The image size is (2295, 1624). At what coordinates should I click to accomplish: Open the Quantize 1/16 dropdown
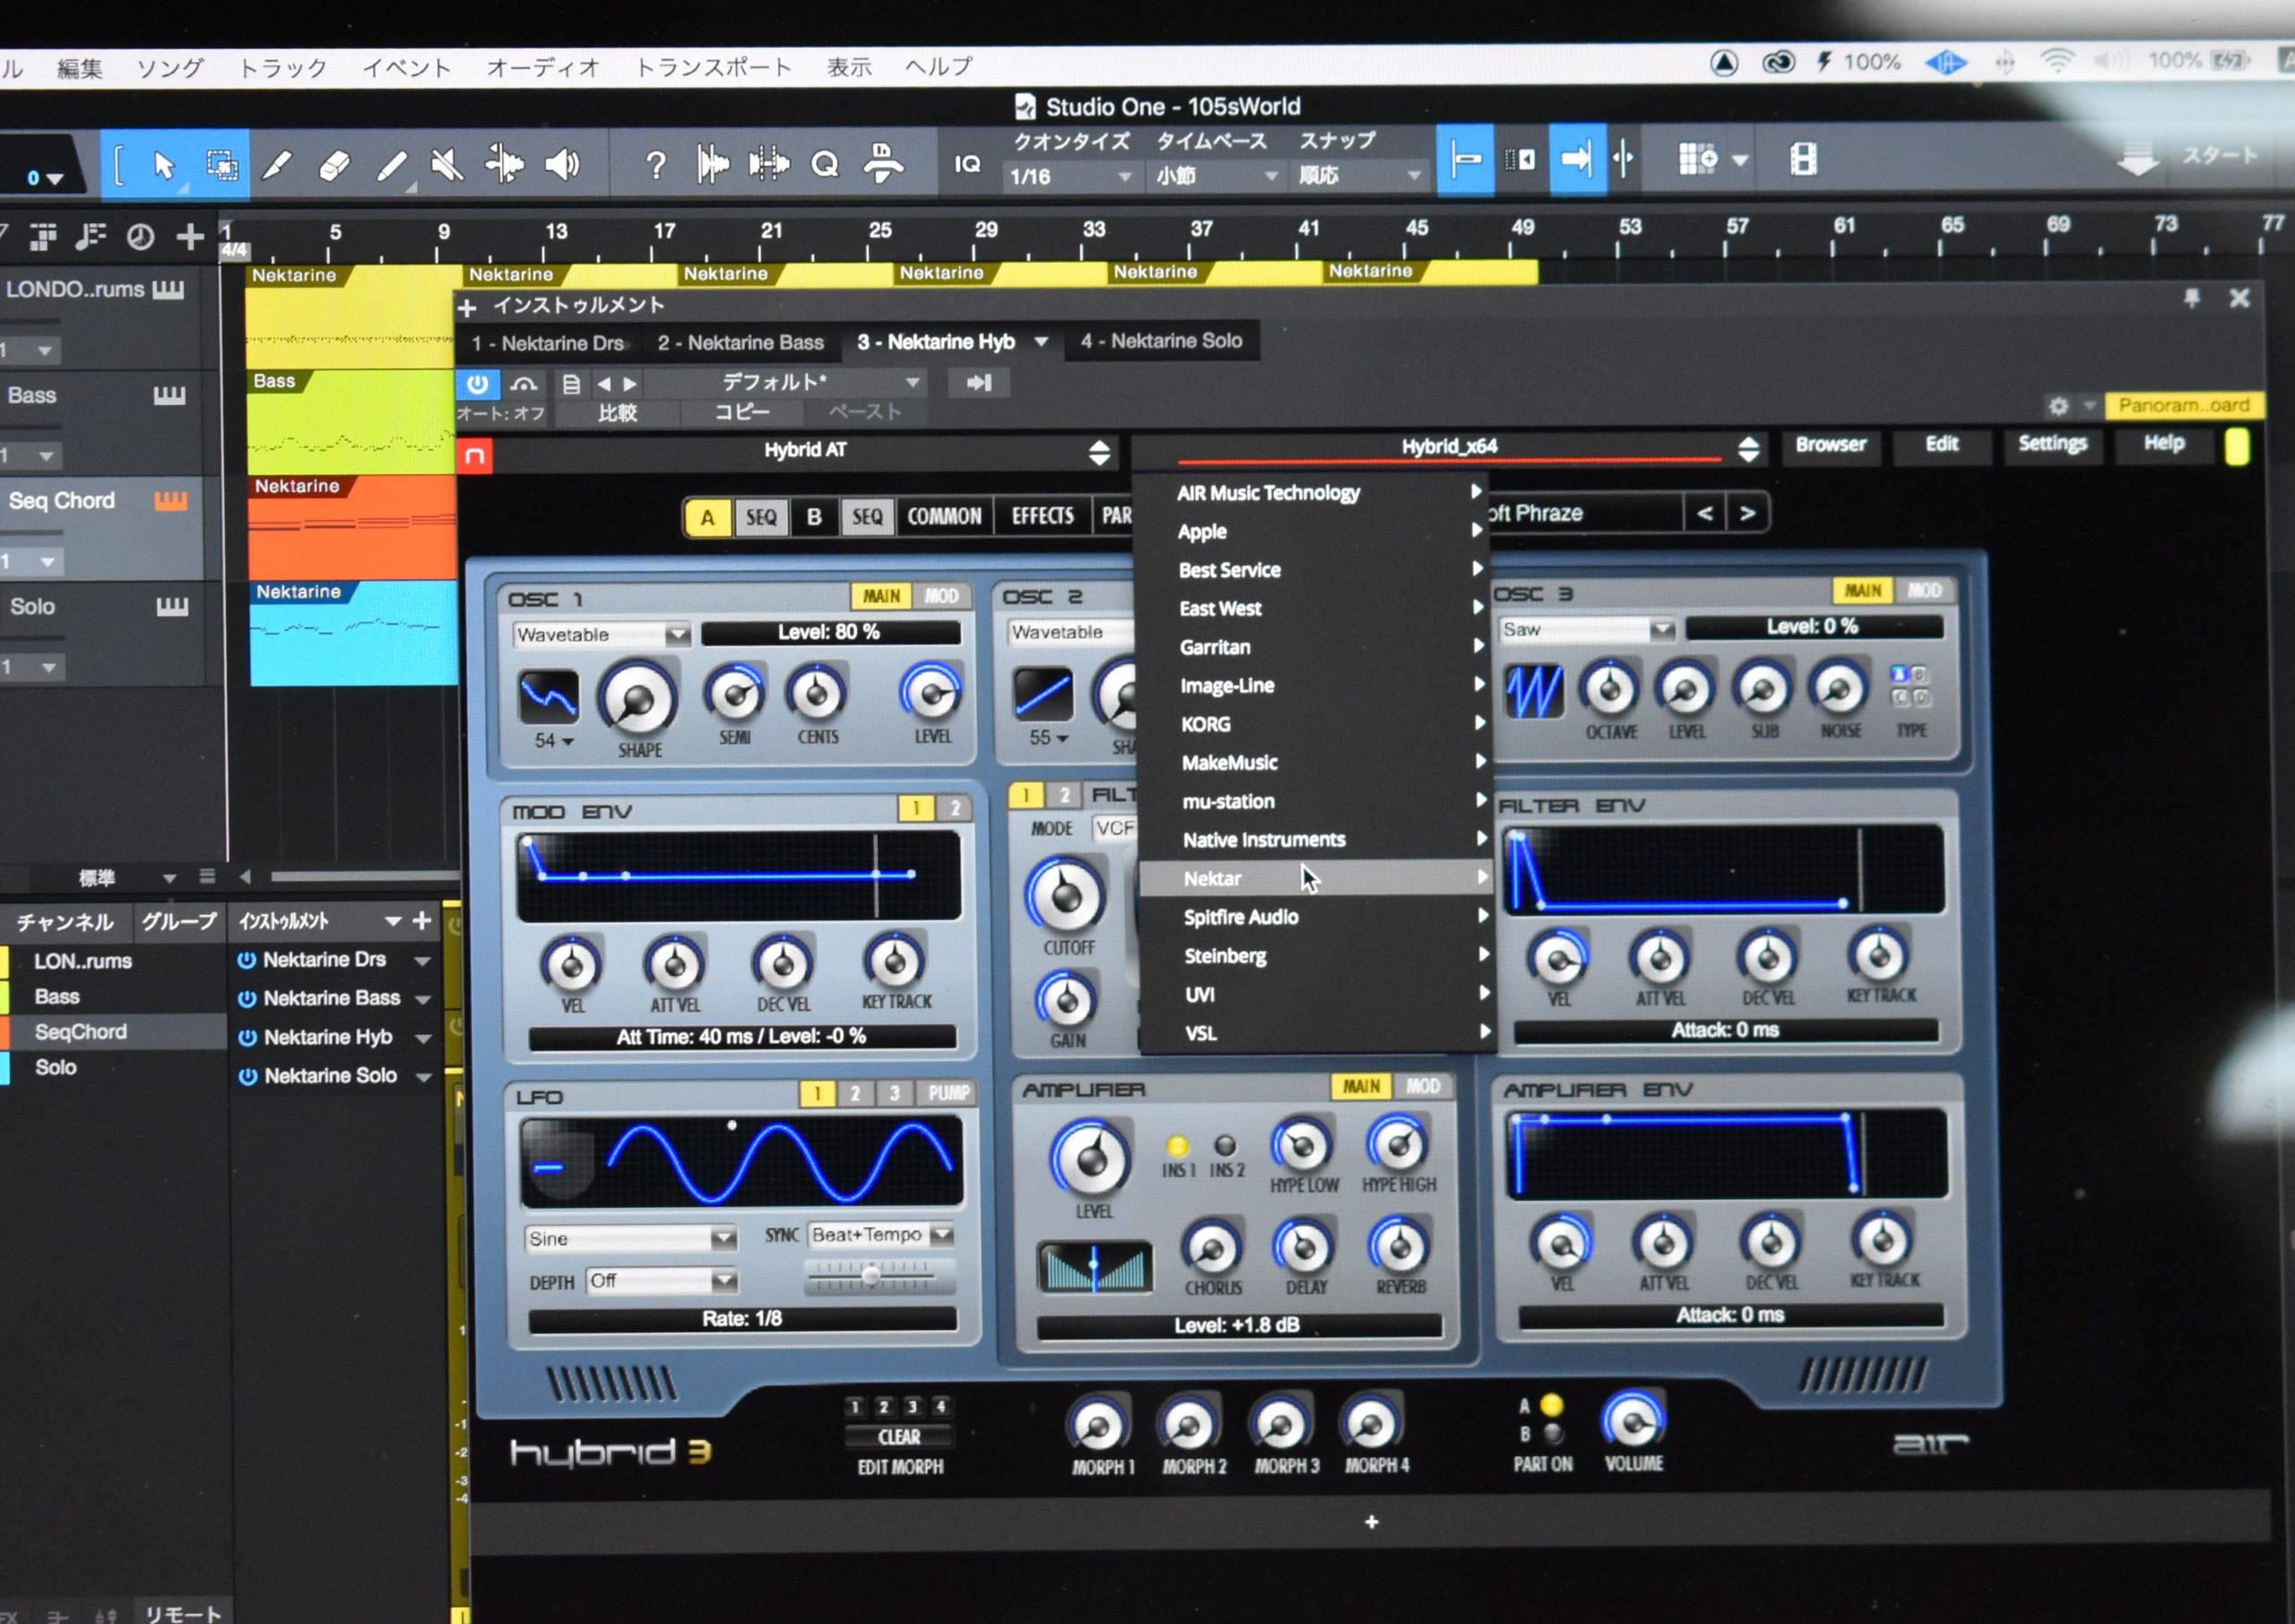click(1070, 177)
